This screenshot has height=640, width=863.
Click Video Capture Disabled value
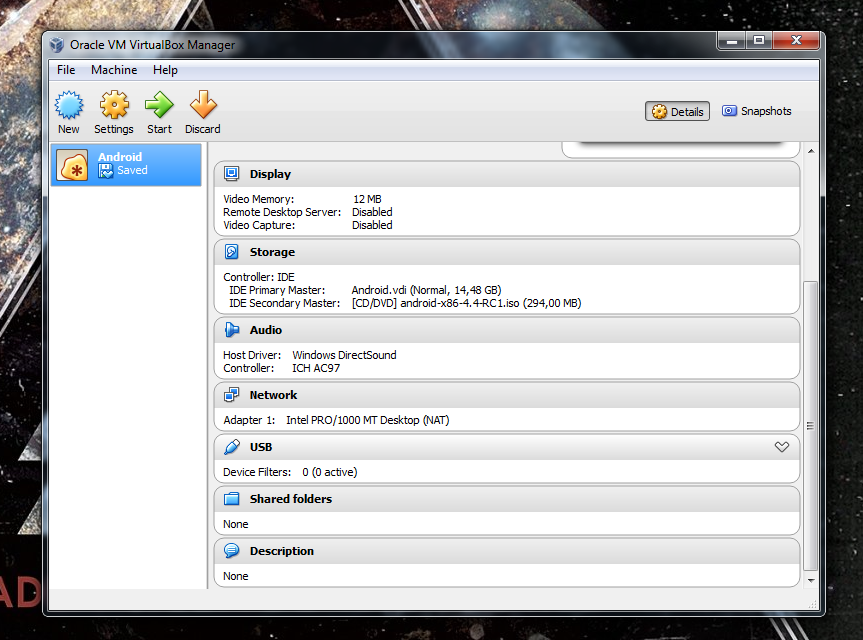pos(372,225)
